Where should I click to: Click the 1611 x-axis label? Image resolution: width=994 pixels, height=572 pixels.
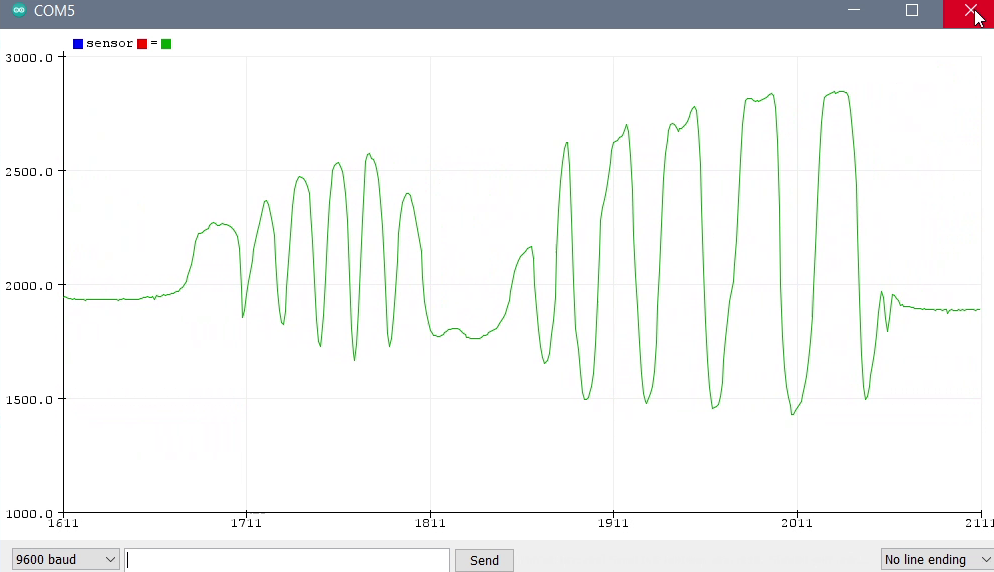pos(63,523)
